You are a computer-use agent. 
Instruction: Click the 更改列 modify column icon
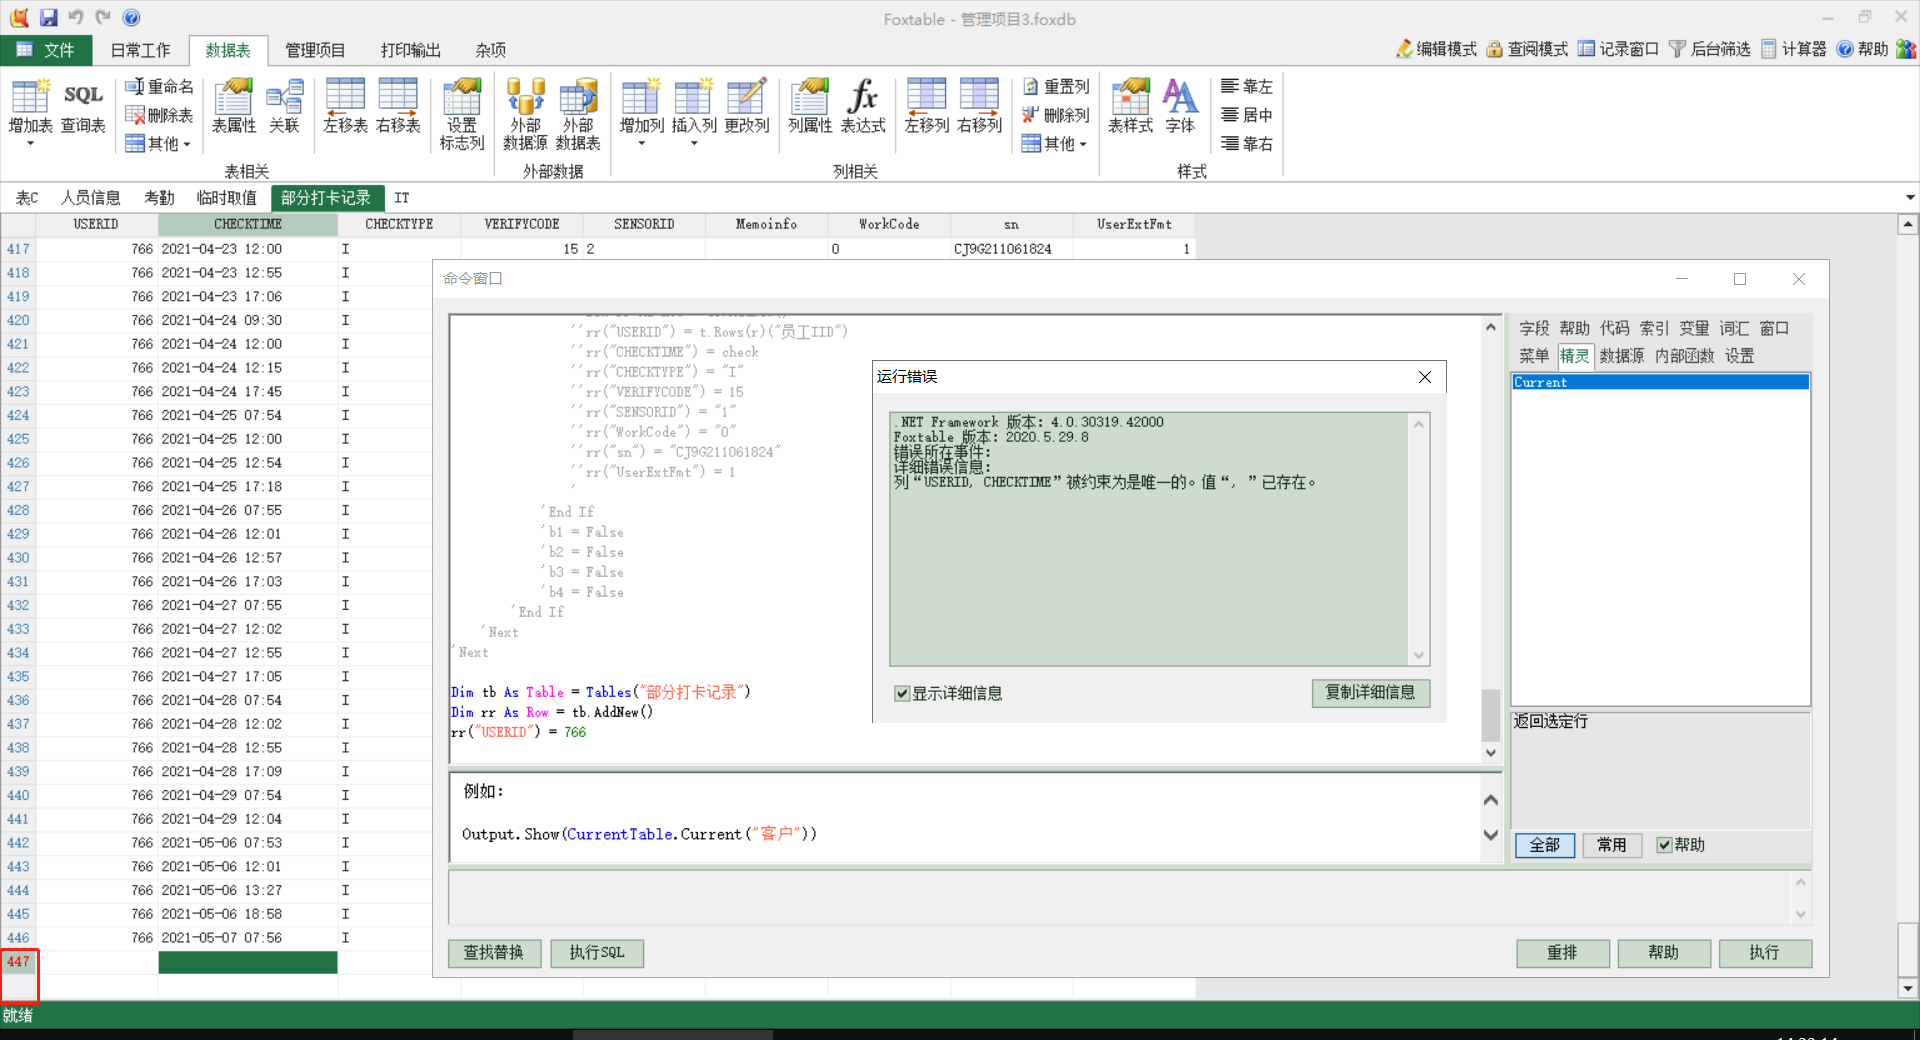(x=747, y=106)
